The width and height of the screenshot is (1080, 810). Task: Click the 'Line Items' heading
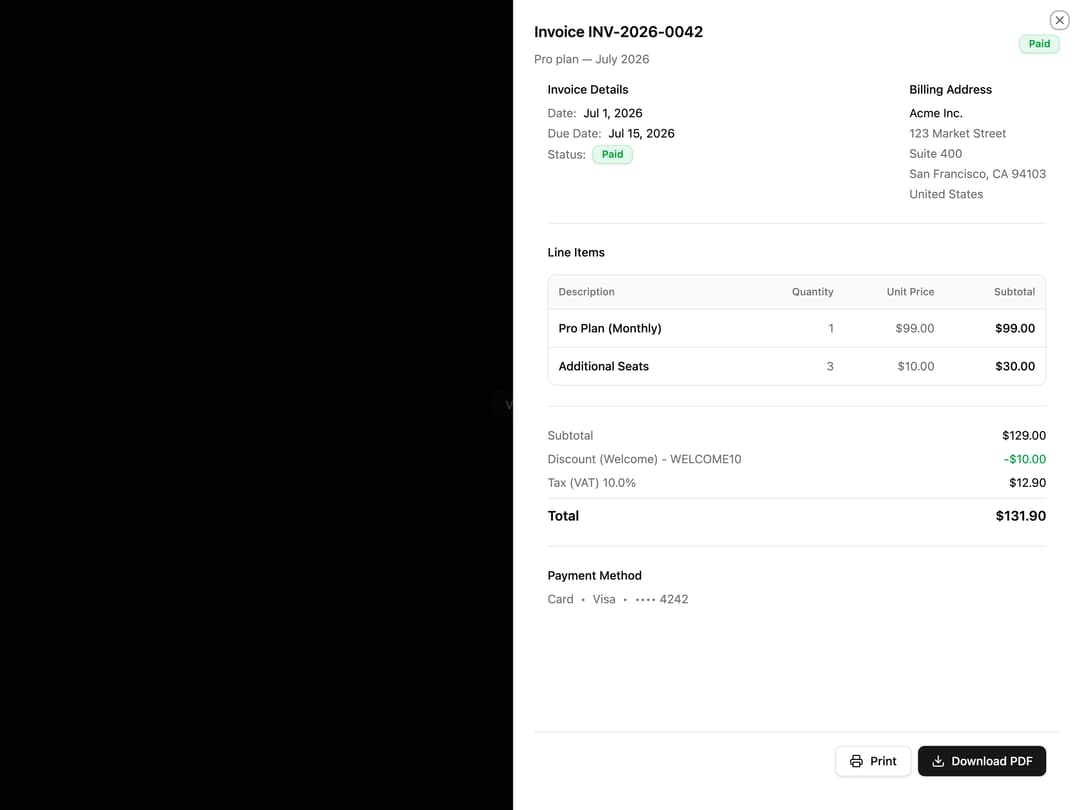576,253
